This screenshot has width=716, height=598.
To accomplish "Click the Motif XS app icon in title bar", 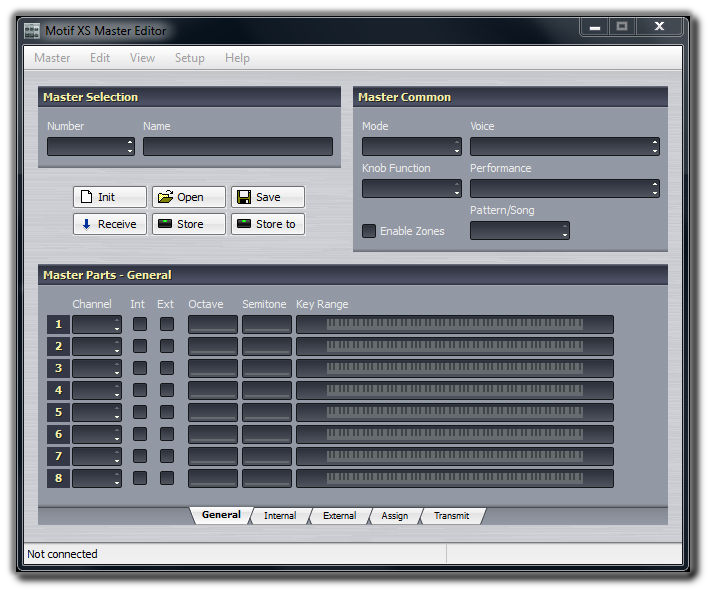I will pyautogui.click(x=32, y=31).
